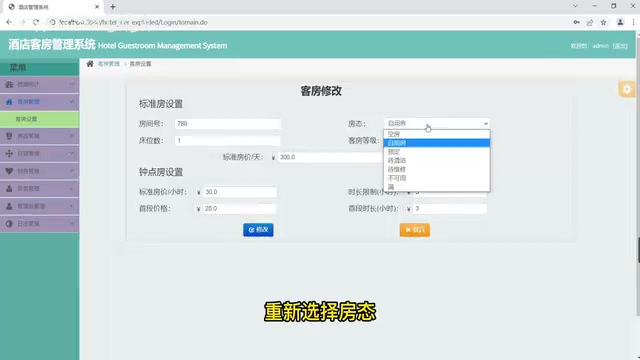Screen dimensions: 640x360
Task: Select the 酒店管理系统 browser tab
Action: [x=53, y=7]
